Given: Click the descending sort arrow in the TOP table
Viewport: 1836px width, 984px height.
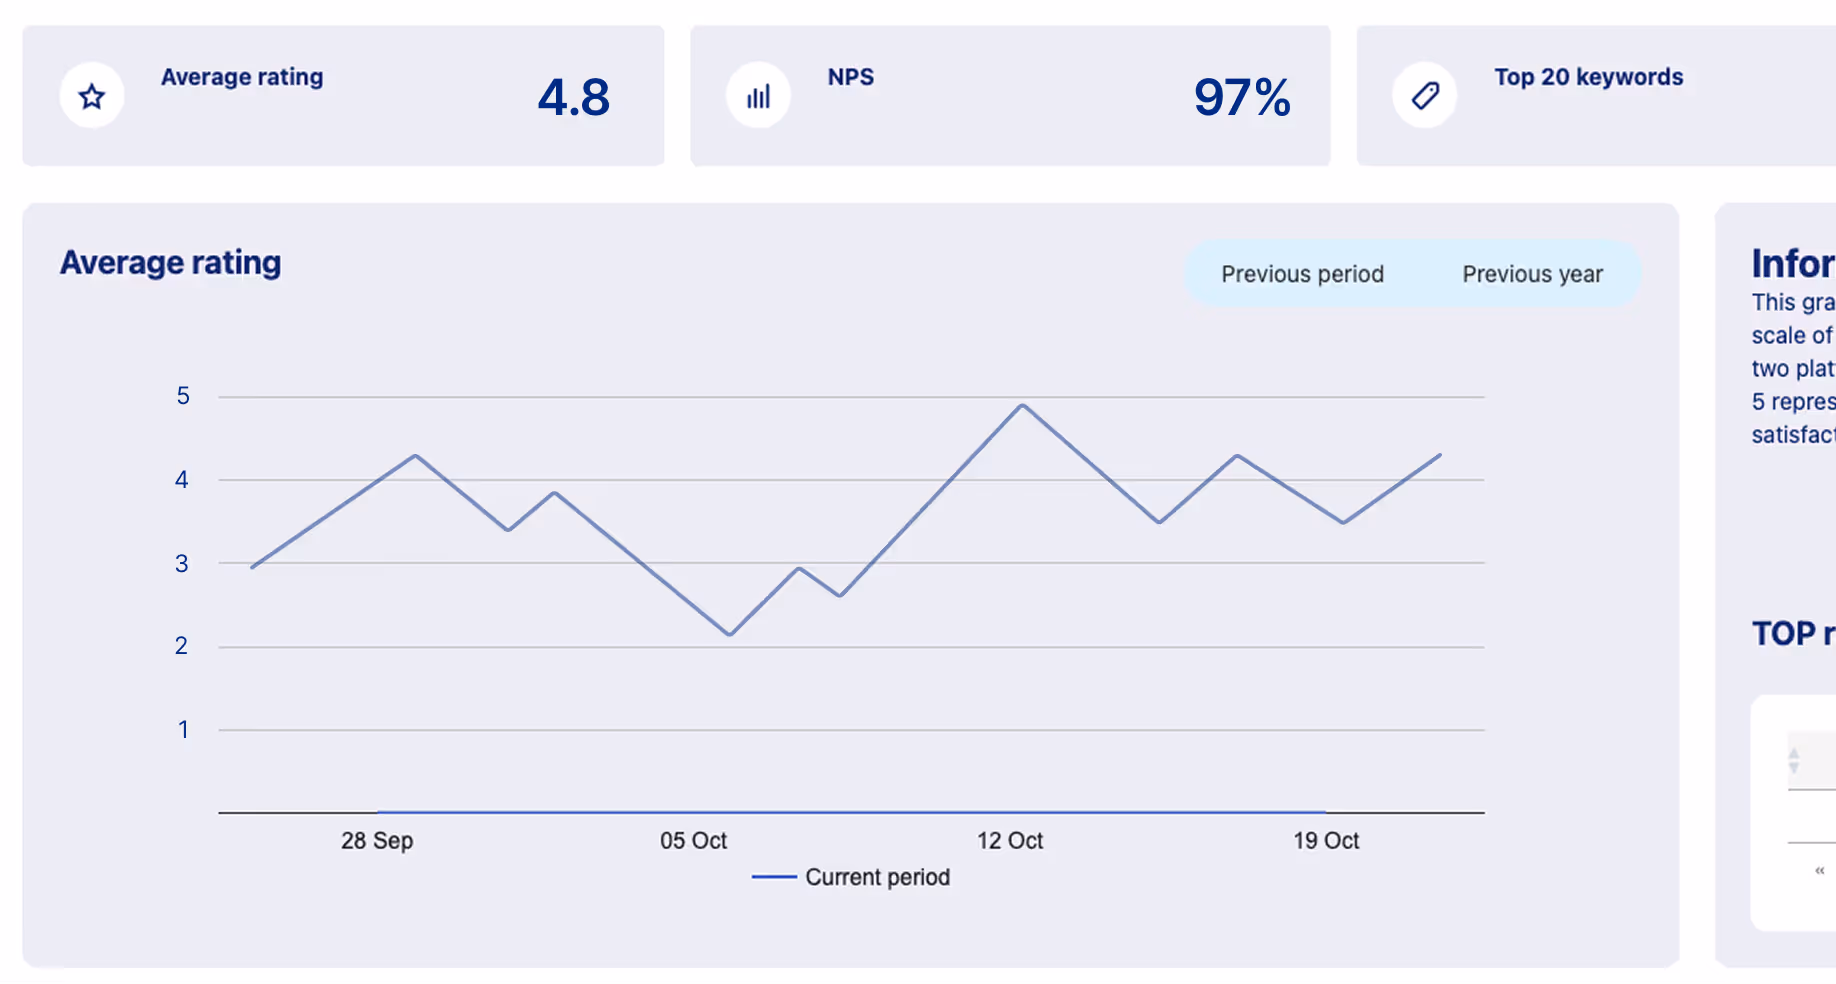Looking at the screenshot, I should pos(1793,767).
